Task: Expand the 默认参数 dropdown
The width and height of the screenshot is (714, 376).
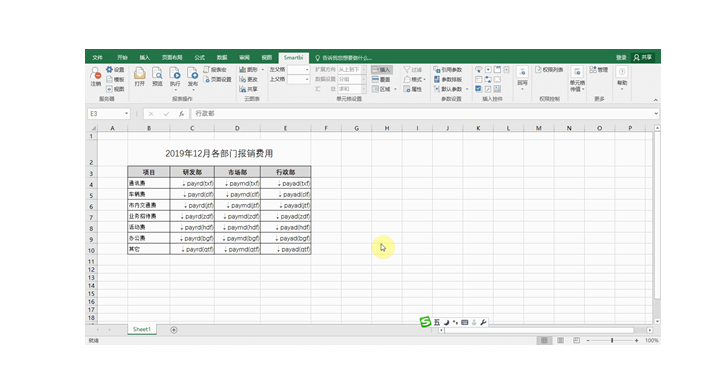Action: click(x=467, y=89)
